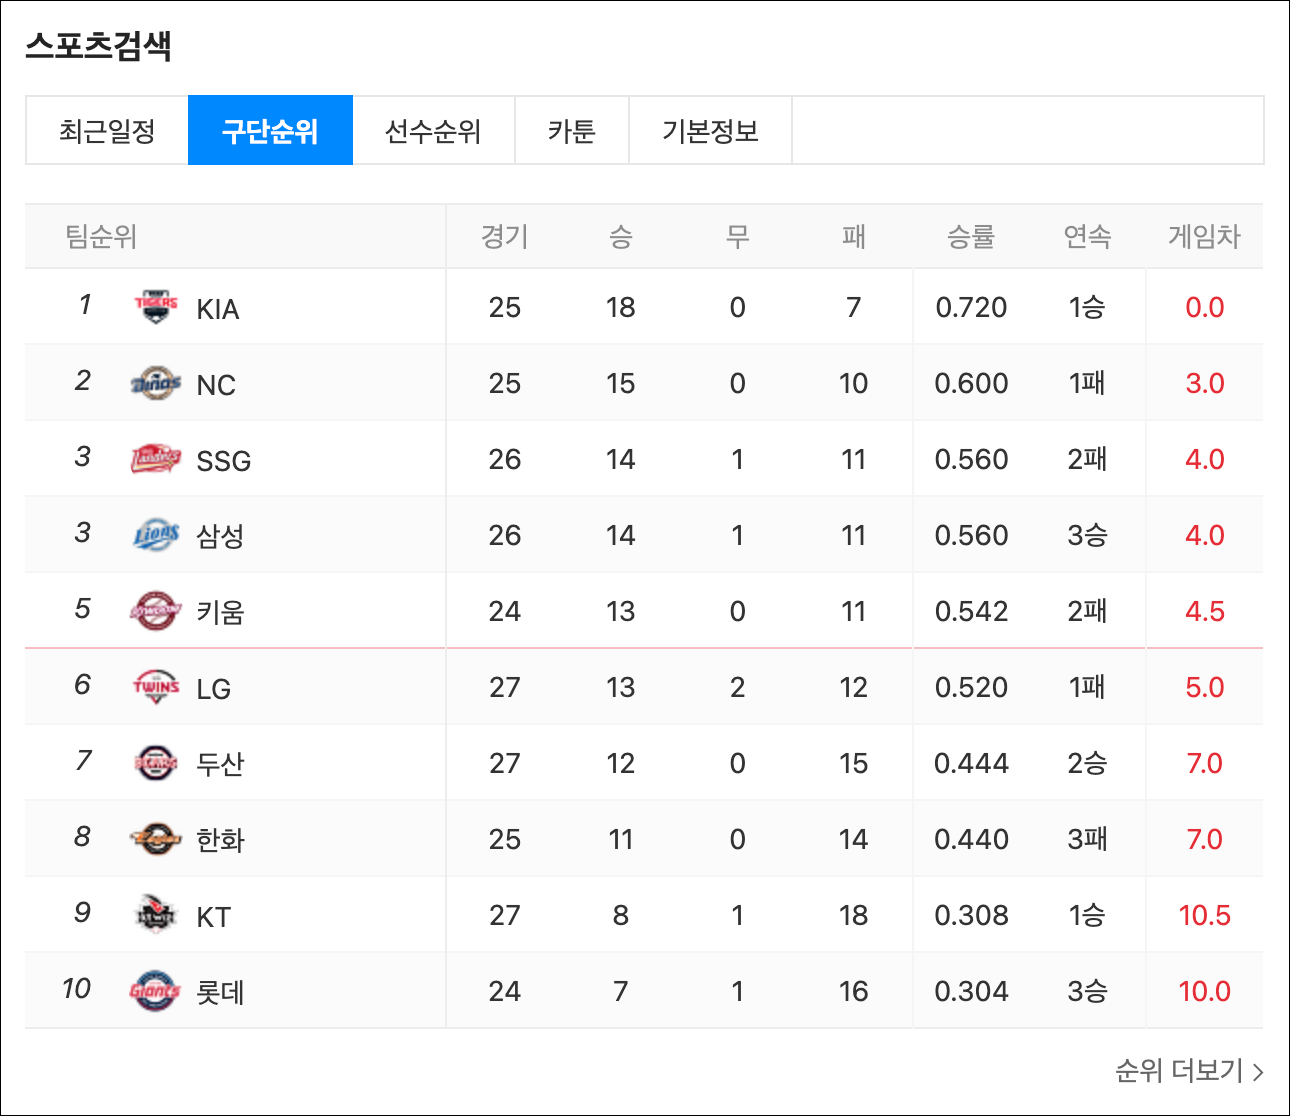Click LG's games behind value 5.0
1290x1116 pixels.
click(1204, 687)
